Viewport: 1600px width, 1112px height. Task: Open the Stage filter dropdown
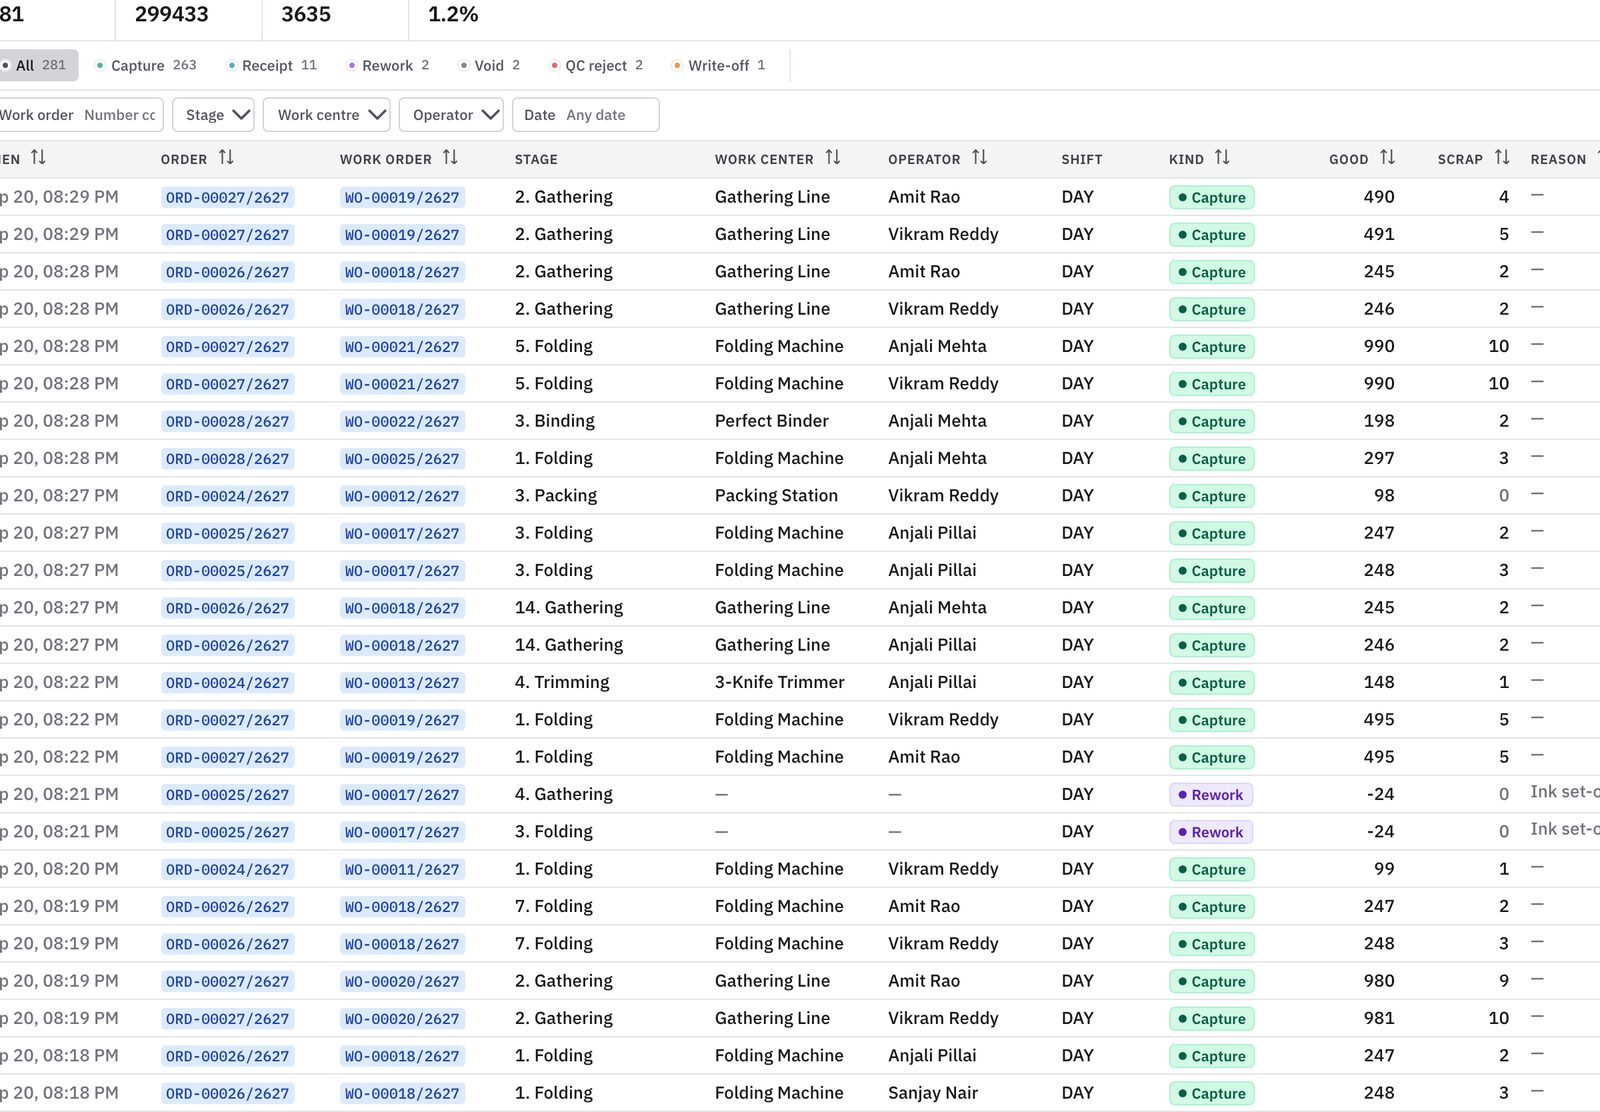pos(213,115)
